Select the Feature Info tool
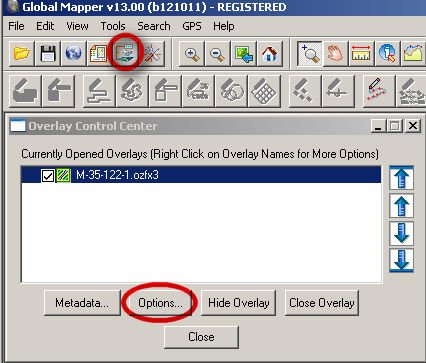The height and width of the screenshot is (363, 426). [387, 53]
